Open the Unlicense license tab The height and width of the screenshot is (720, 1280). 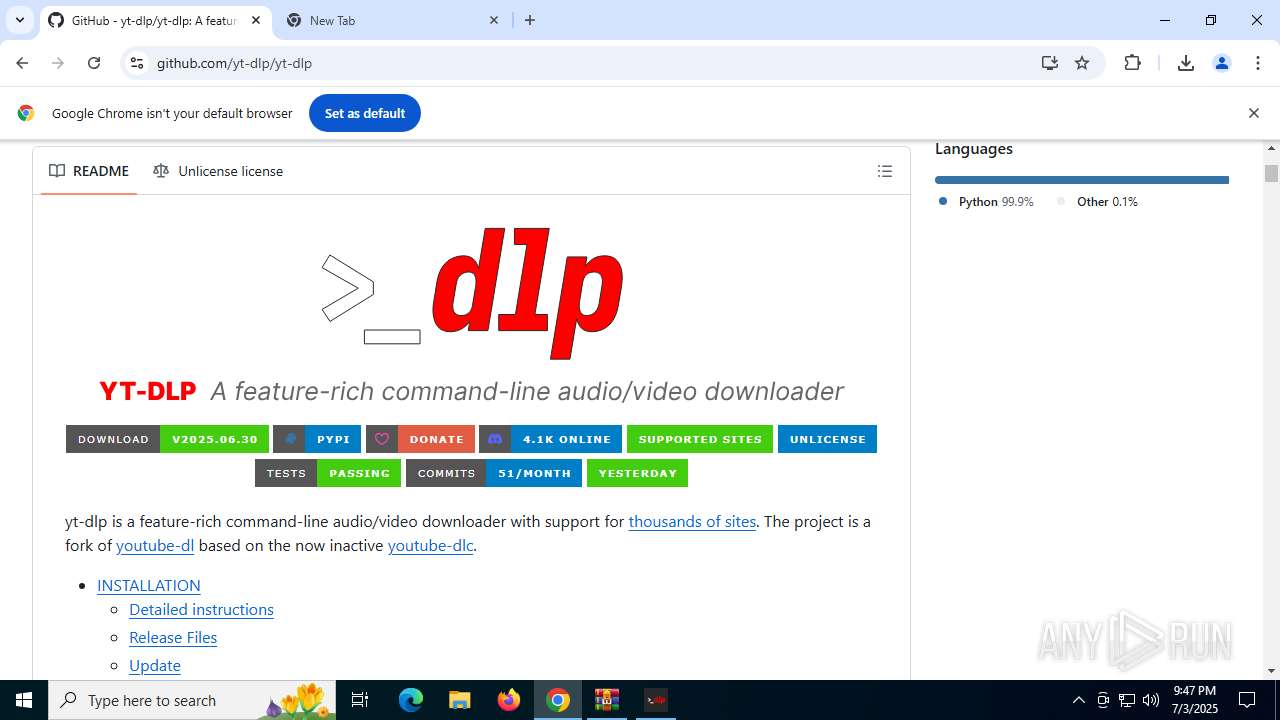pyautogui.click(x=218, y=171)
